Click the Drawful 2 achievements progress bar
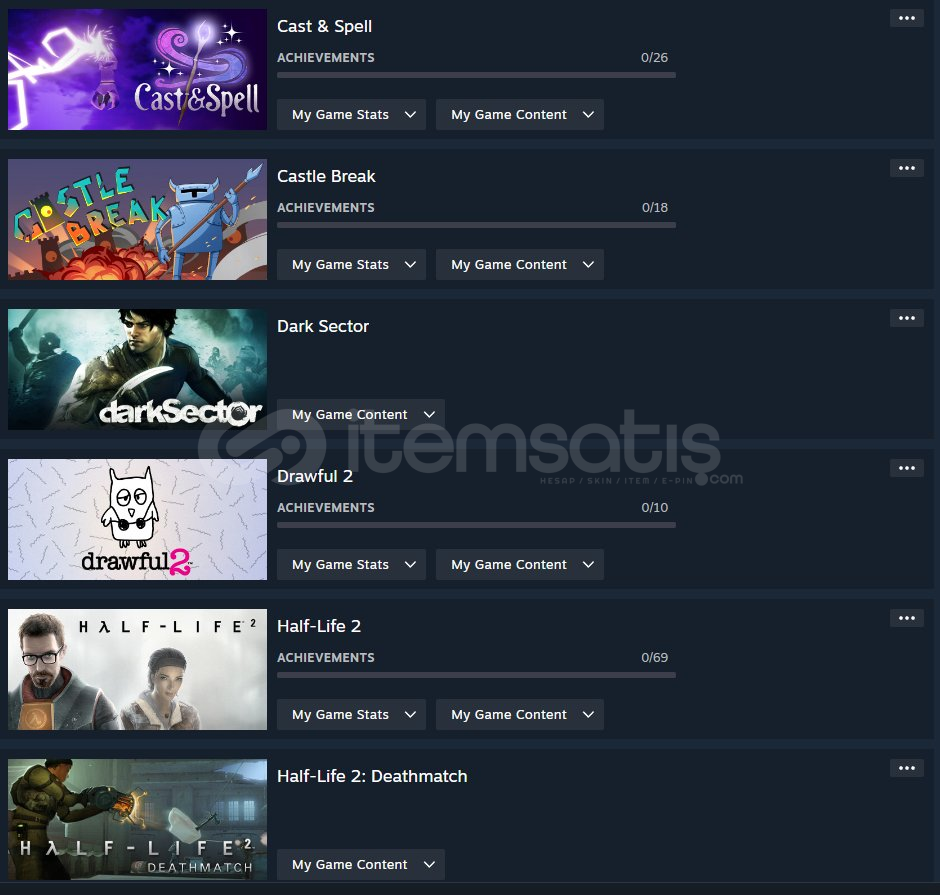Screen dimensions: 940x895 coord(476,525)
